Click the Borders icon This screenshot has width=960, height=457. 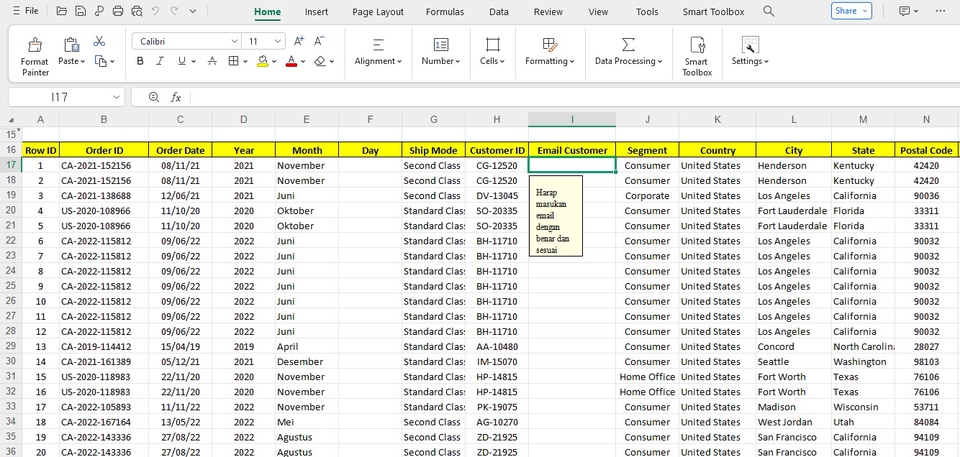[233, 61]
